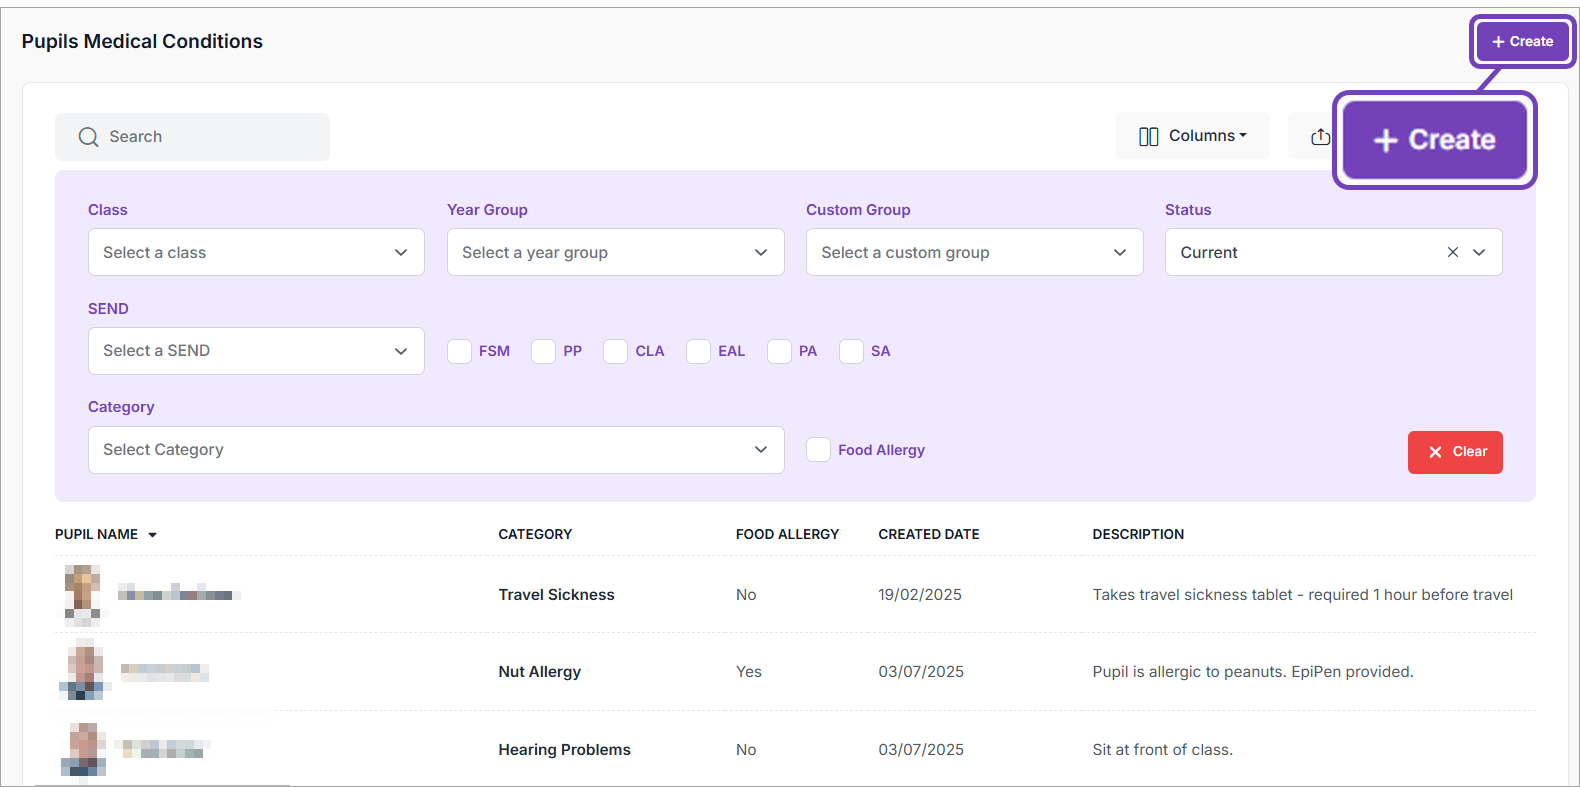The height and width of the screenshot is (787, 1580).
Task: Check the PP filter box
Action: (x=543, y=351)
